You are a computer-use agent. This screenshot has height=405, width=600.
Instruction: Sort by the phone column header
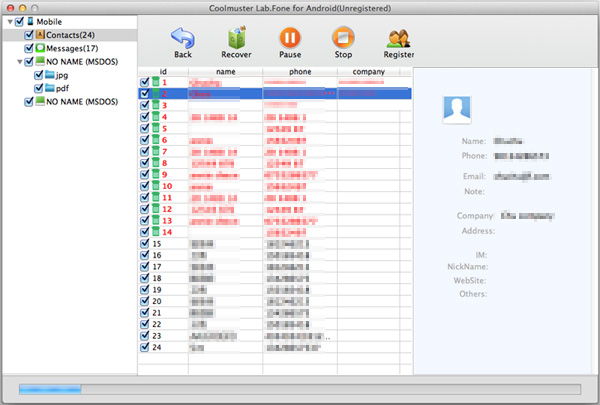[300, 72]
